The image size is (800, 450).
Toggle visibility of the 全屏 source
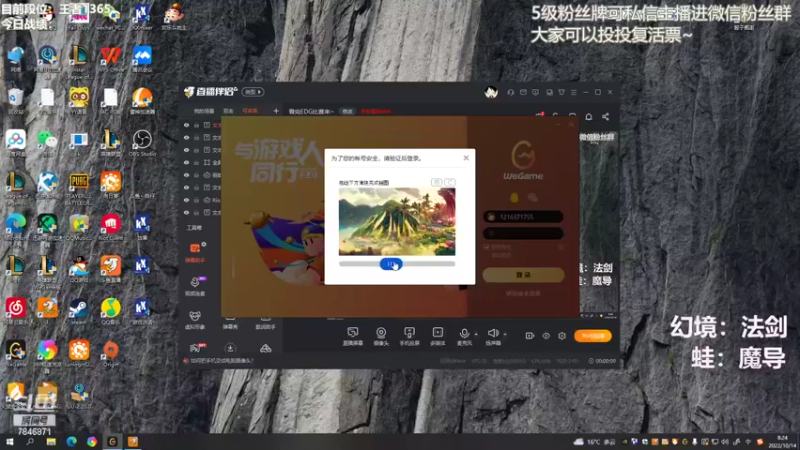(186, 162)
